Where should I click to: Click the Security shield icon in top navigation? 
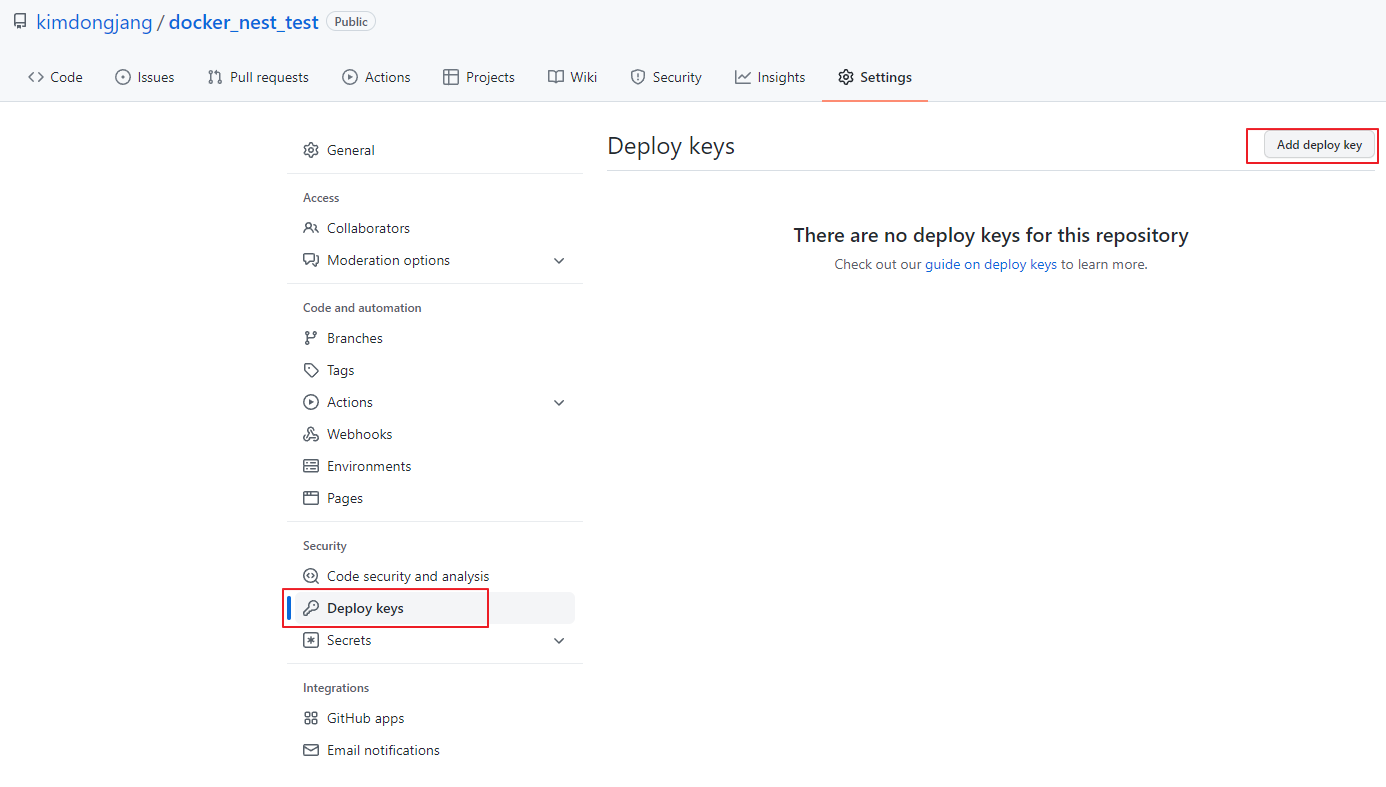(x=638, y=77)
